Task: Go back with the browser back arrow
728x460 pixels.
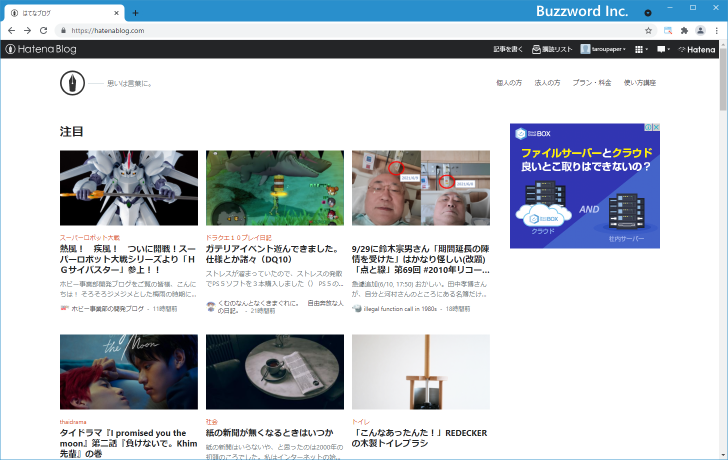Action: [x=12, y=31]
